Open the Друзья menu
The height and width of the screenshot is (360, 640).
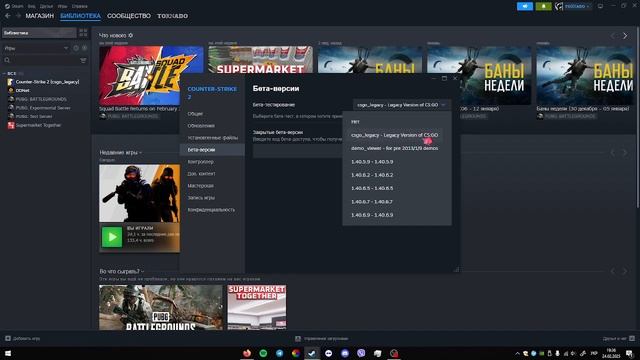click(x=47, y=6)
